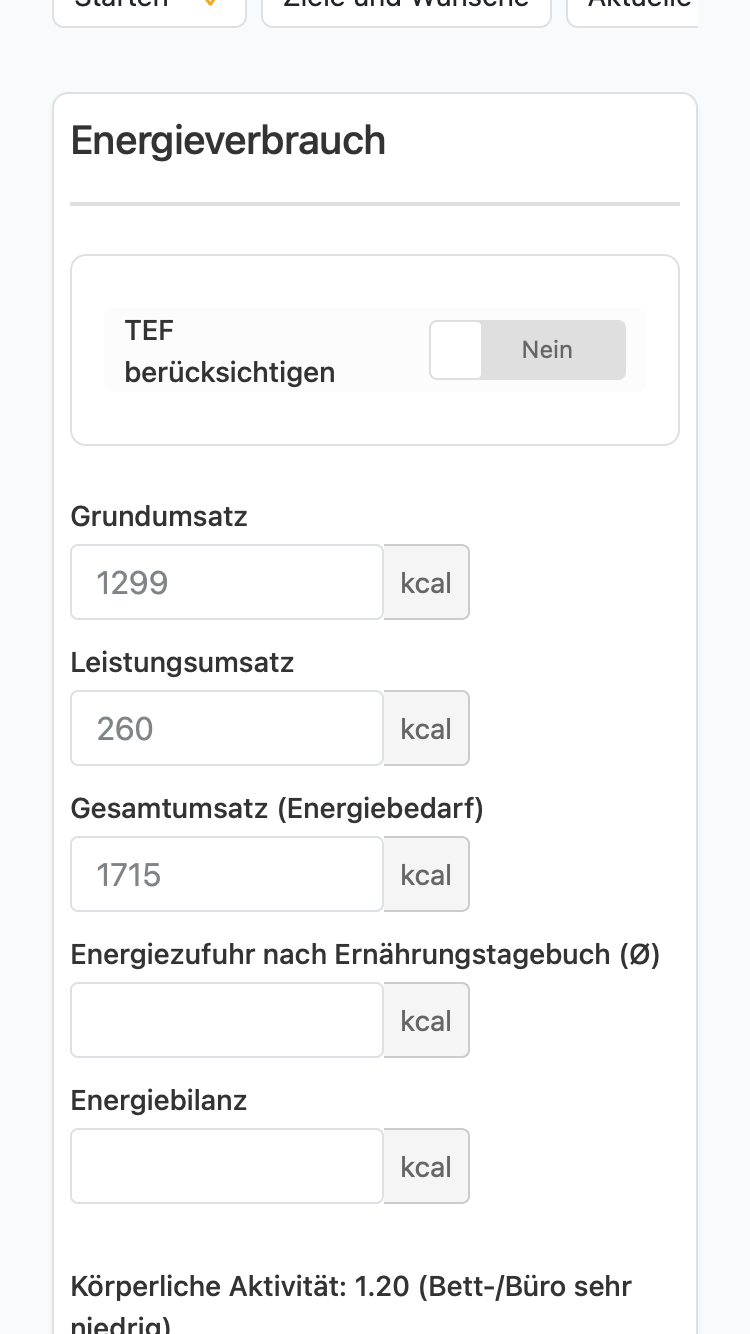Click the Energieverbrauch heading

(228, 141)
